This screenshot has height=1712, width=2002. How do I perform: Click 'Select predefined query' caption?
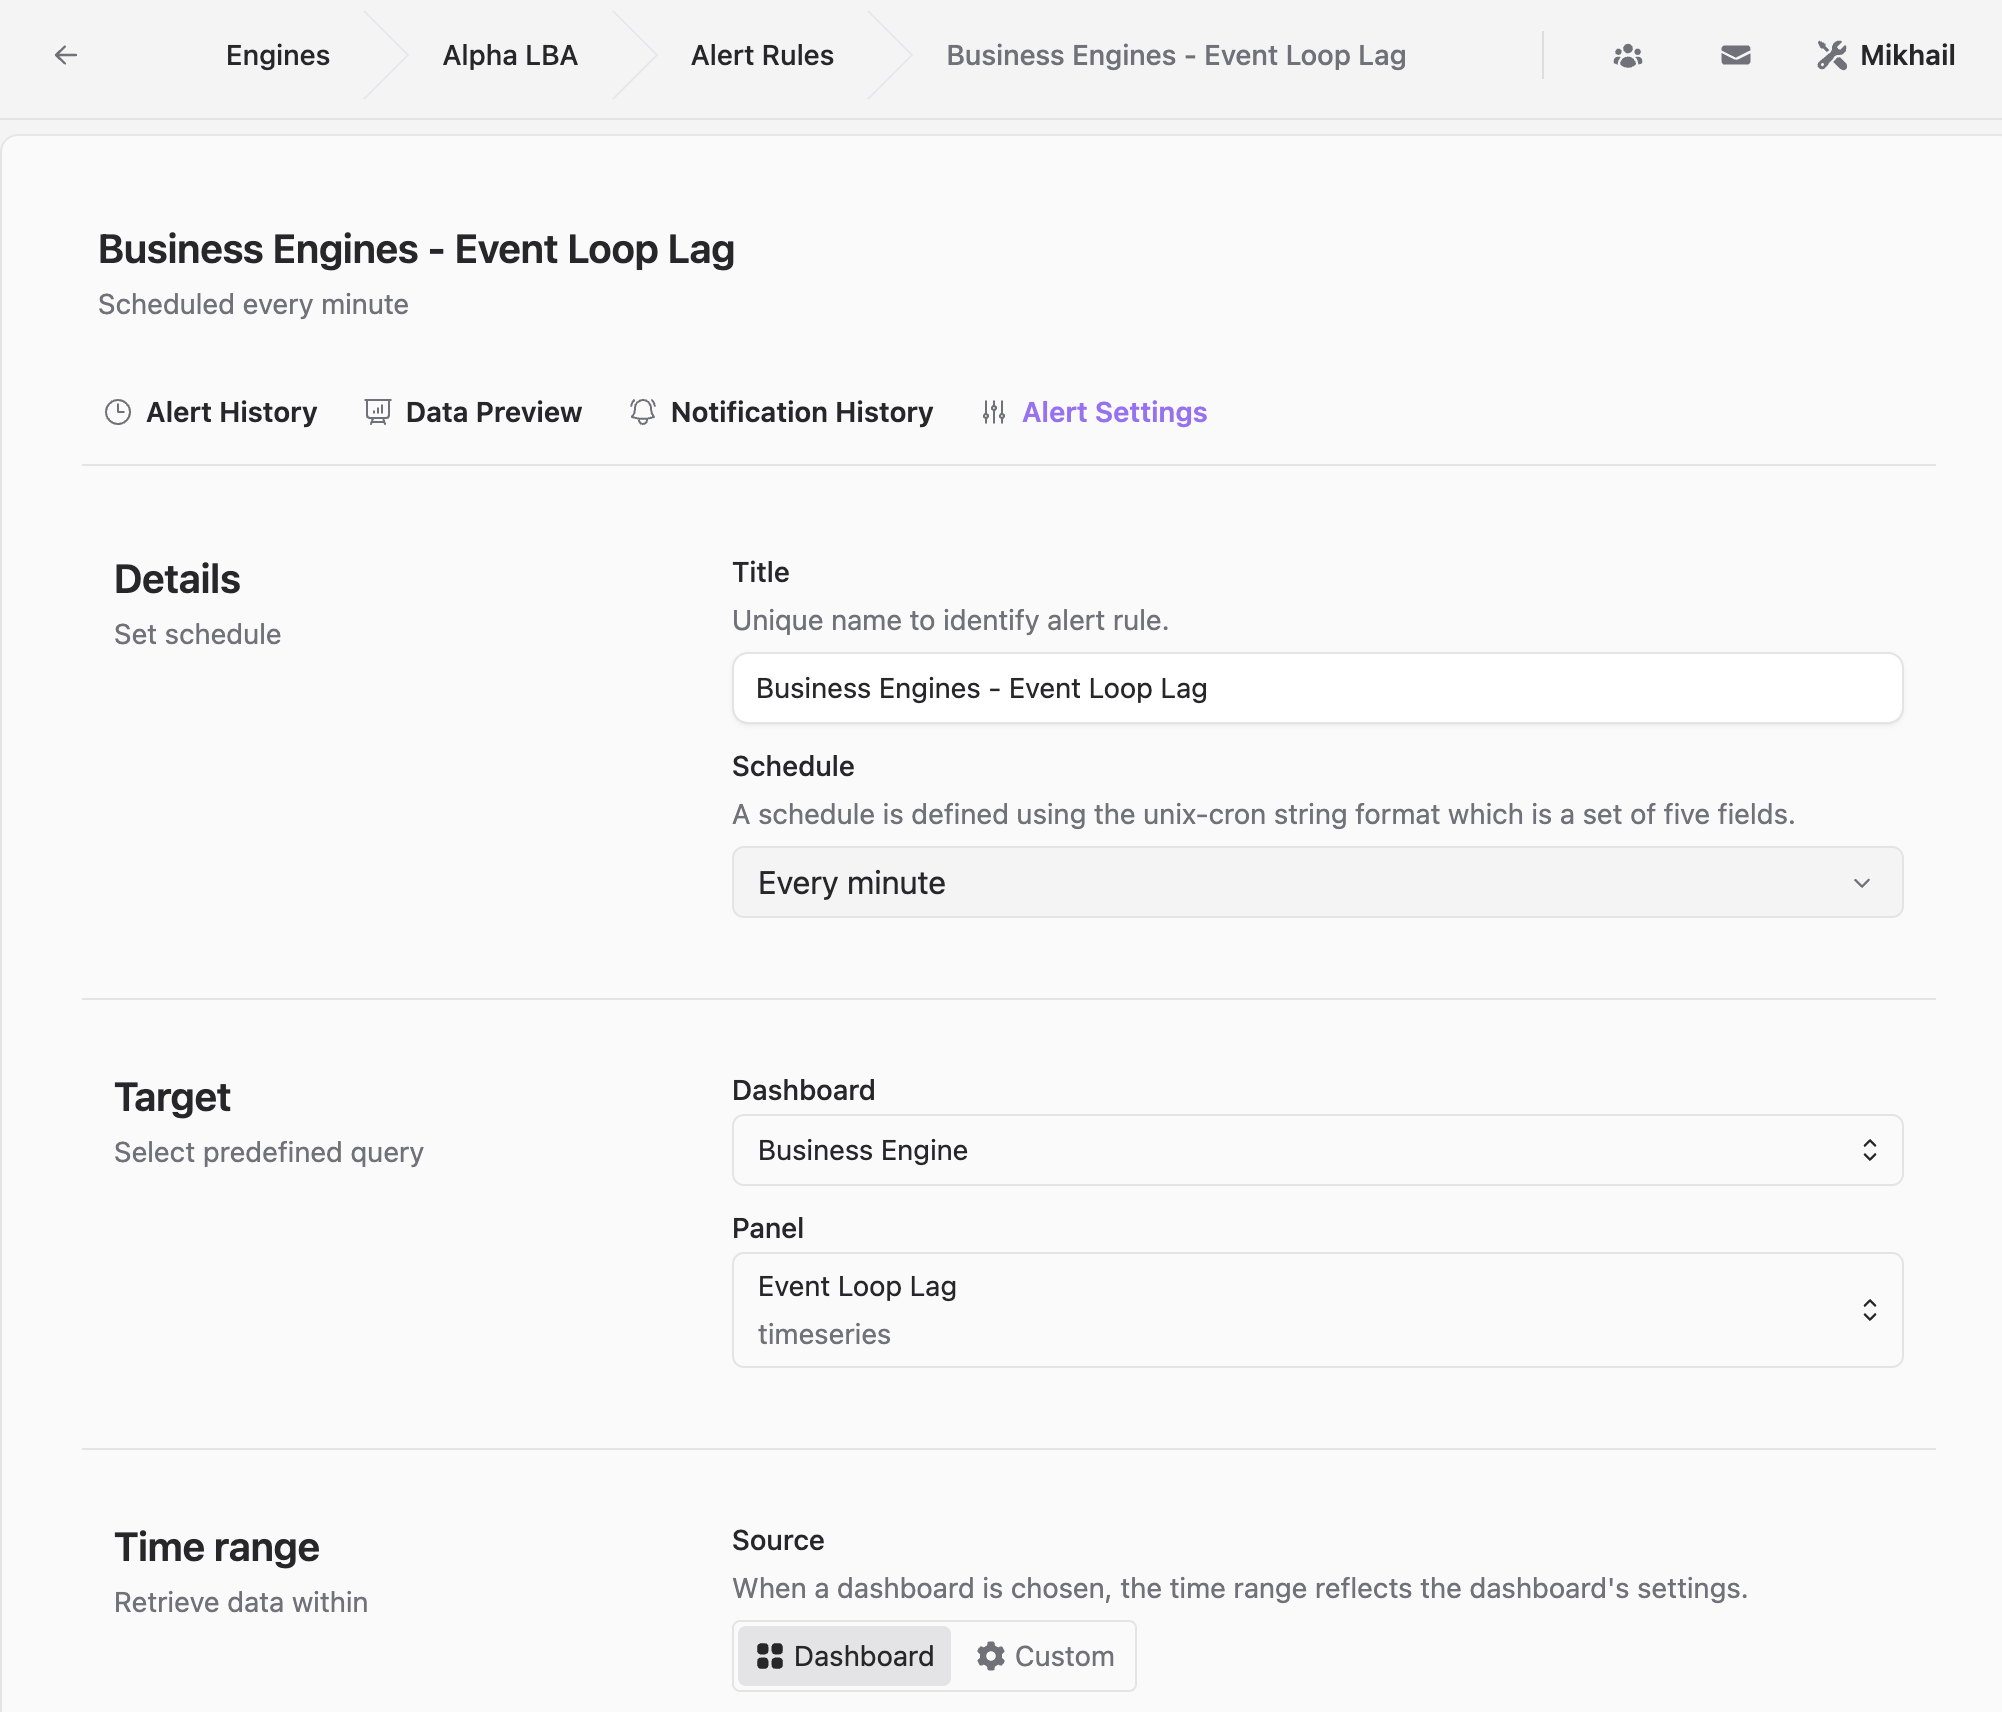click(x=269, y=1152)
